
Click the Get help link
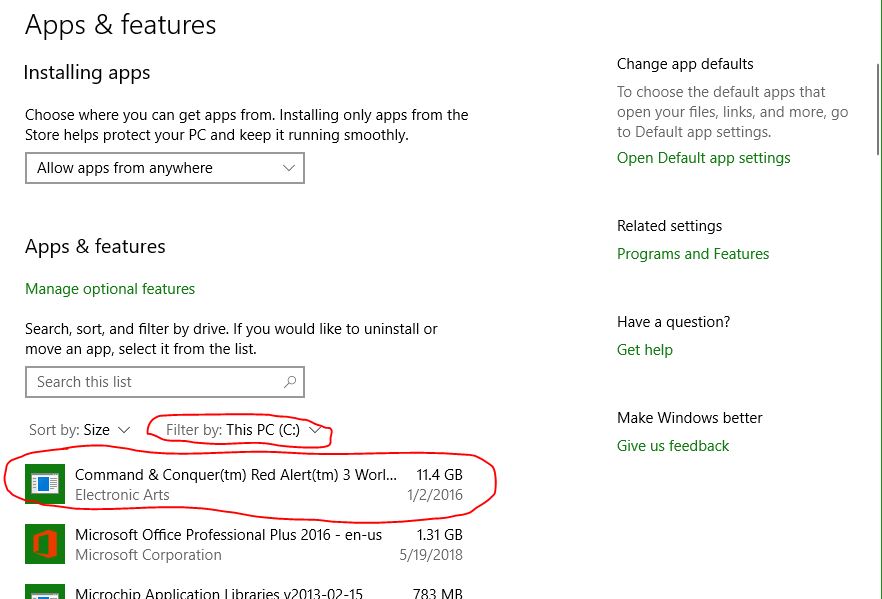645,350
